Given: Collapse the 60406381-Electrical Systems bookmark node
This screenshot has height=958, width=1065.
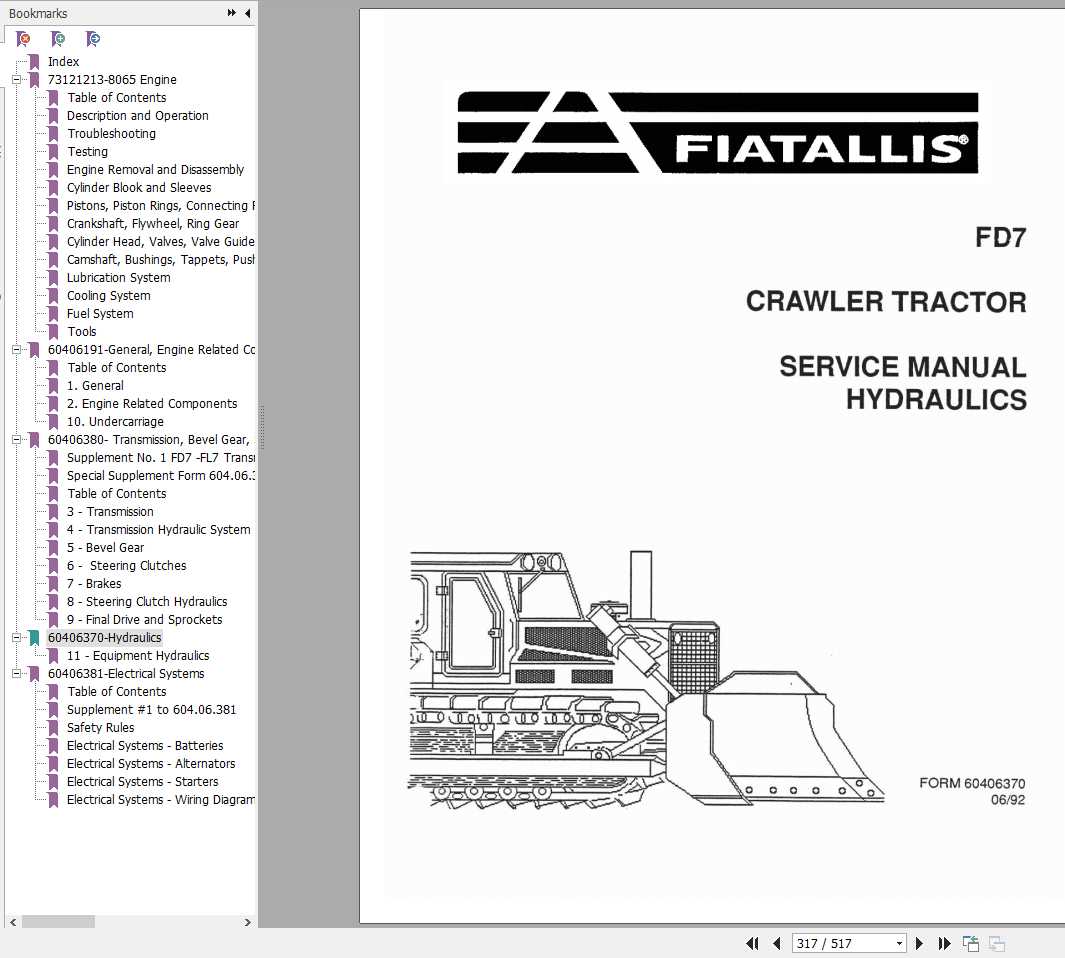Looking at the screenshot, I should coord(16,673).
